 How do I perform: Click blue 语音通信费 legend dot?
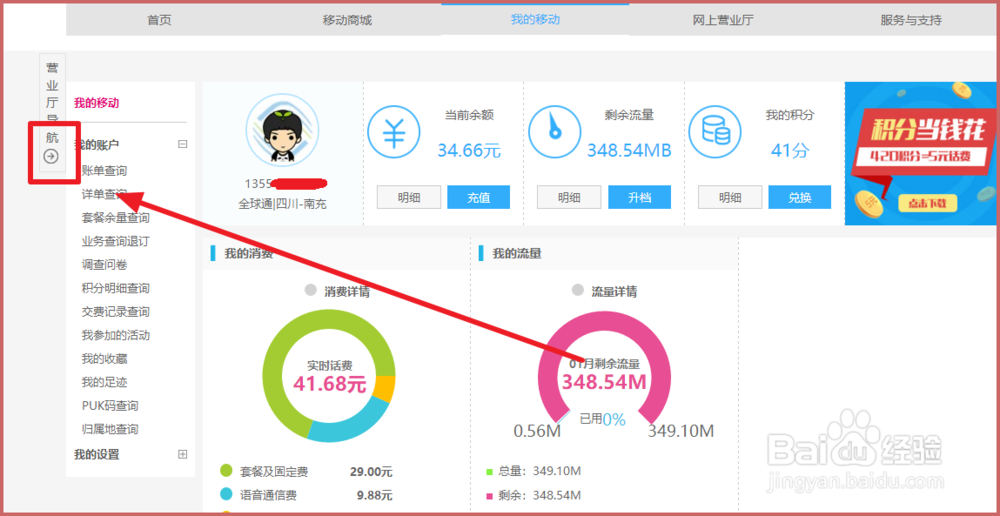pyautogui.click(x=226, y=494)
